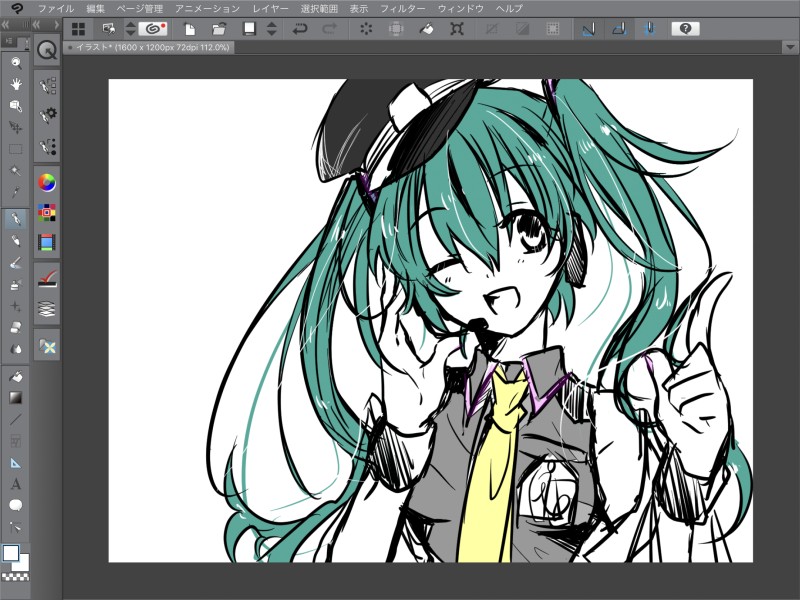
Task: Select the Correct Line tool
Action: (16, 527)
